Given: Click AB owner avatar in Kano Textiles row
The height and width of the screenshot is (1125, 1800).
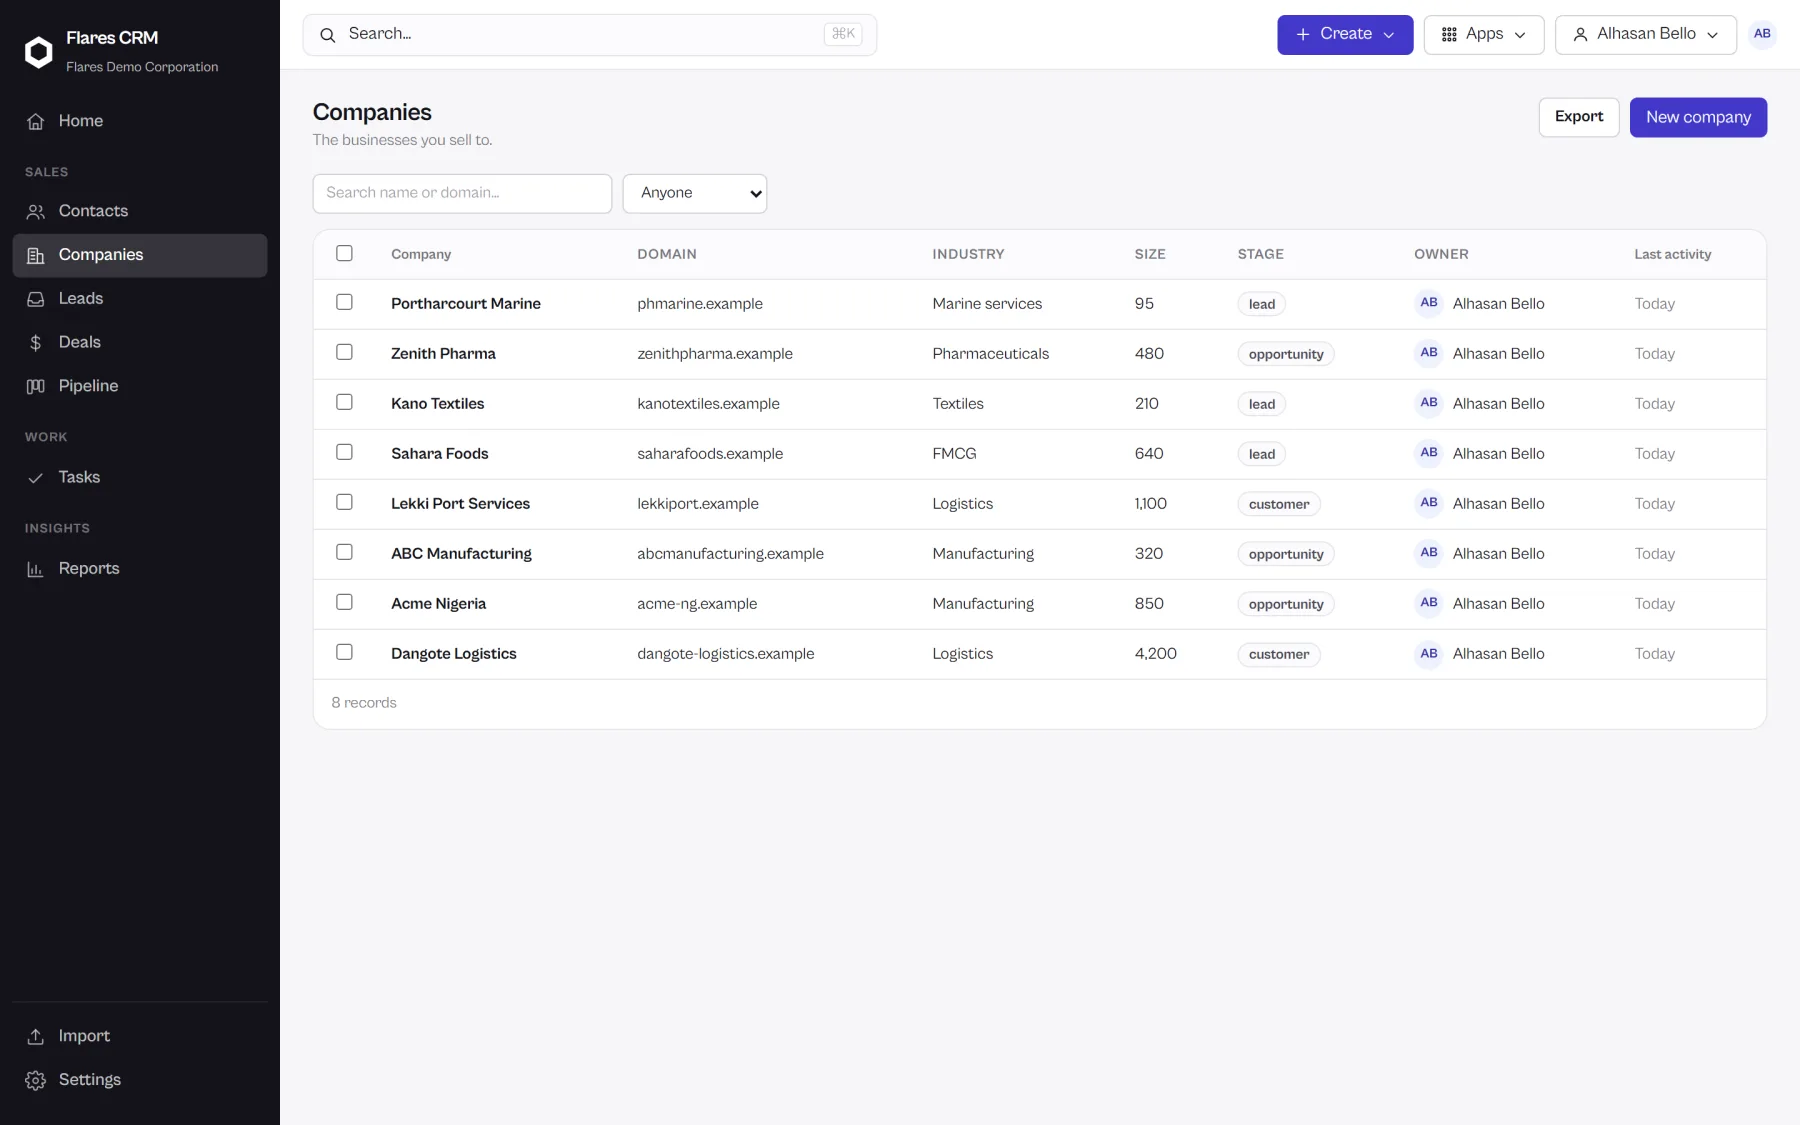Looking at the screenshot, I should coord(1429,403).
